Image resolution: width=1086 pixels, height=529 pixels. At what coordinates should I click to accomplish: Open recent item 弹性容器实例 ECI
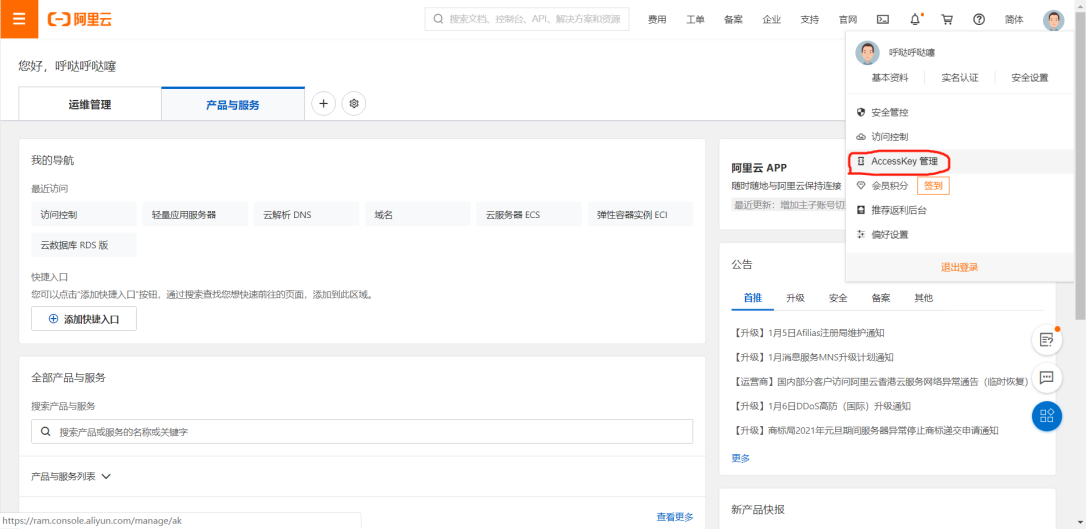641,215
